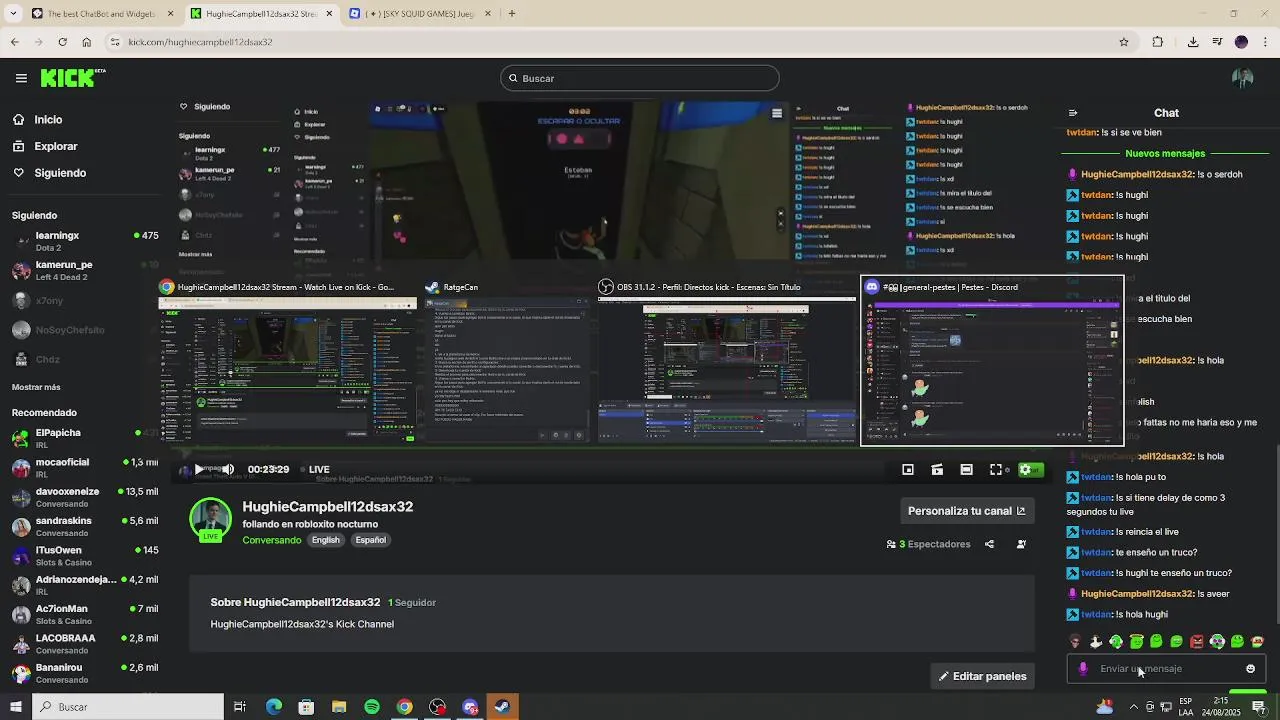Mute the stream volume
The image size is (1280, 720).
[228, 469]
